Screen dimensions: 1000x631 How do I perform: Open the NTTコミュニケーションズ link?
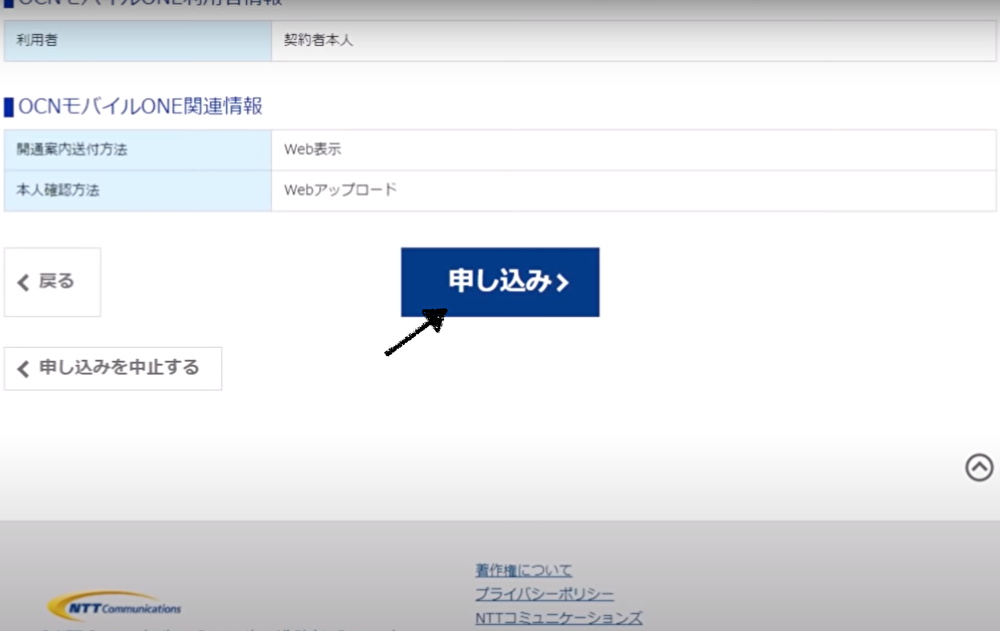pos(559,618)
